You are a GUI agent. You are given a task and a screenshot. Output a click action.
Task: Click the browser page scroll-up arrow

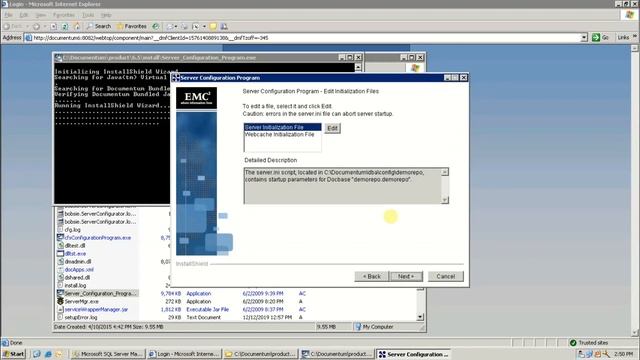coord(635,48)
